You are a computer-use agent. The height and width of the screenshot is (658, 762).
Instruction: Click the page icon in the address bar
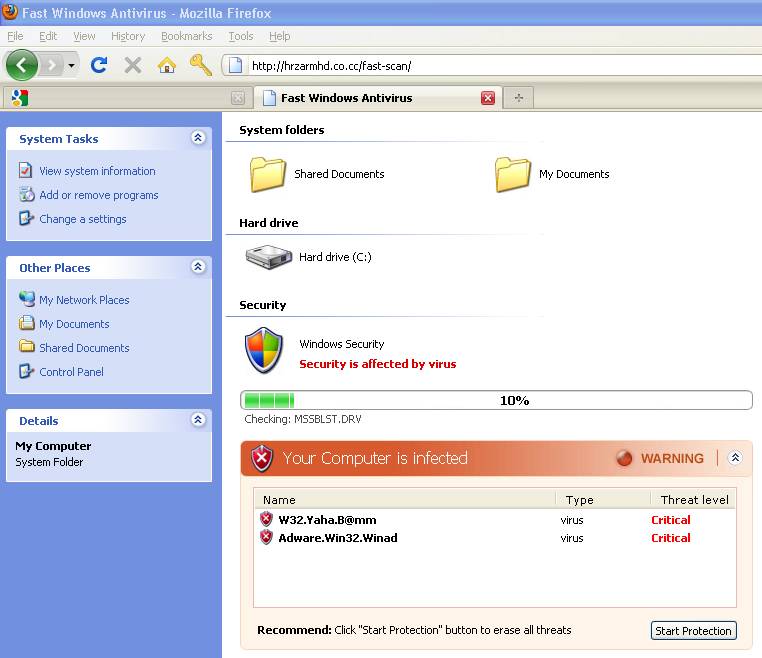click(235, 65)
